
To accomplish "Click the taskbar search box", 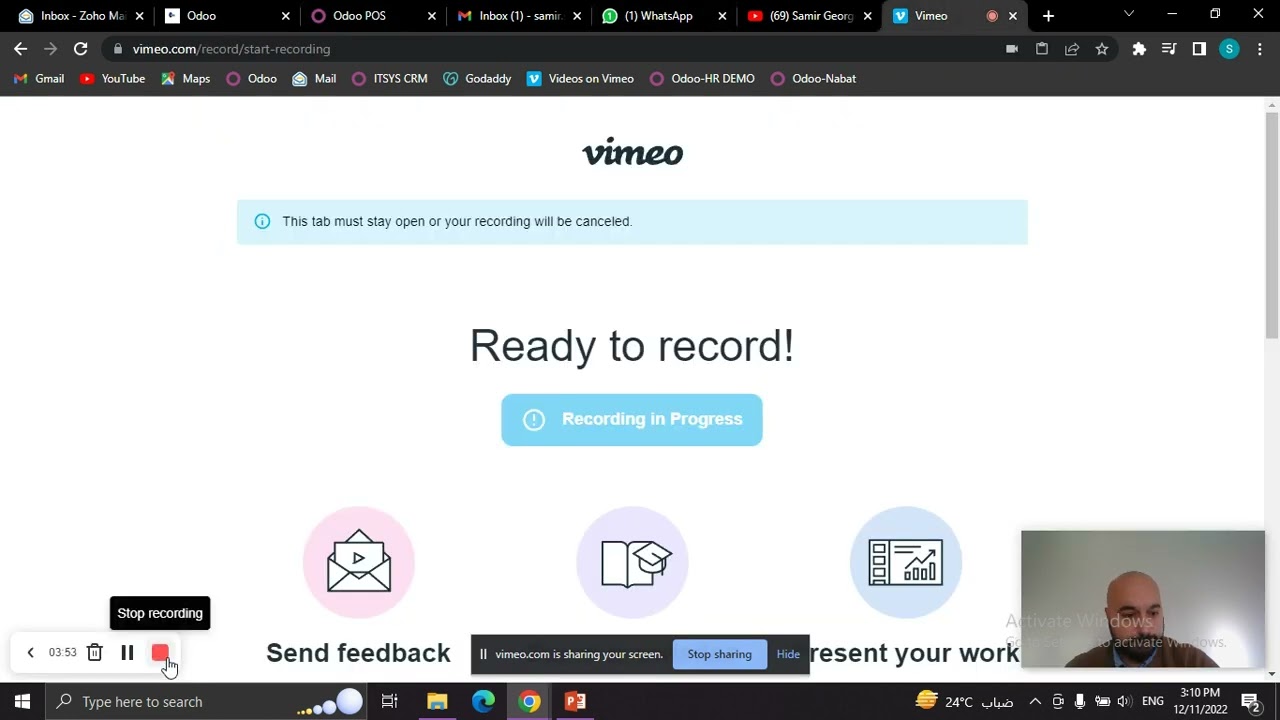I will pyautogui.click(x=207, y=702).
